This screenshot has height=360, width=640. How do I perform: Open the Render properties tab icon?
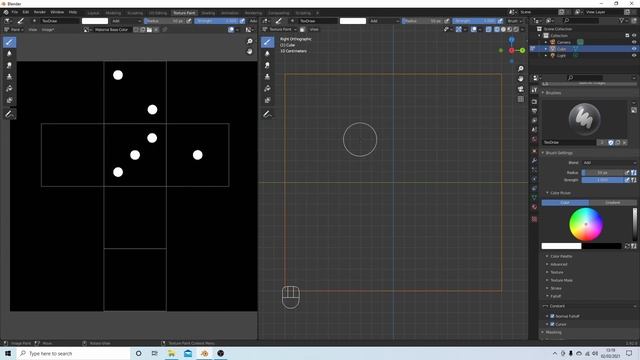point(534,102)
